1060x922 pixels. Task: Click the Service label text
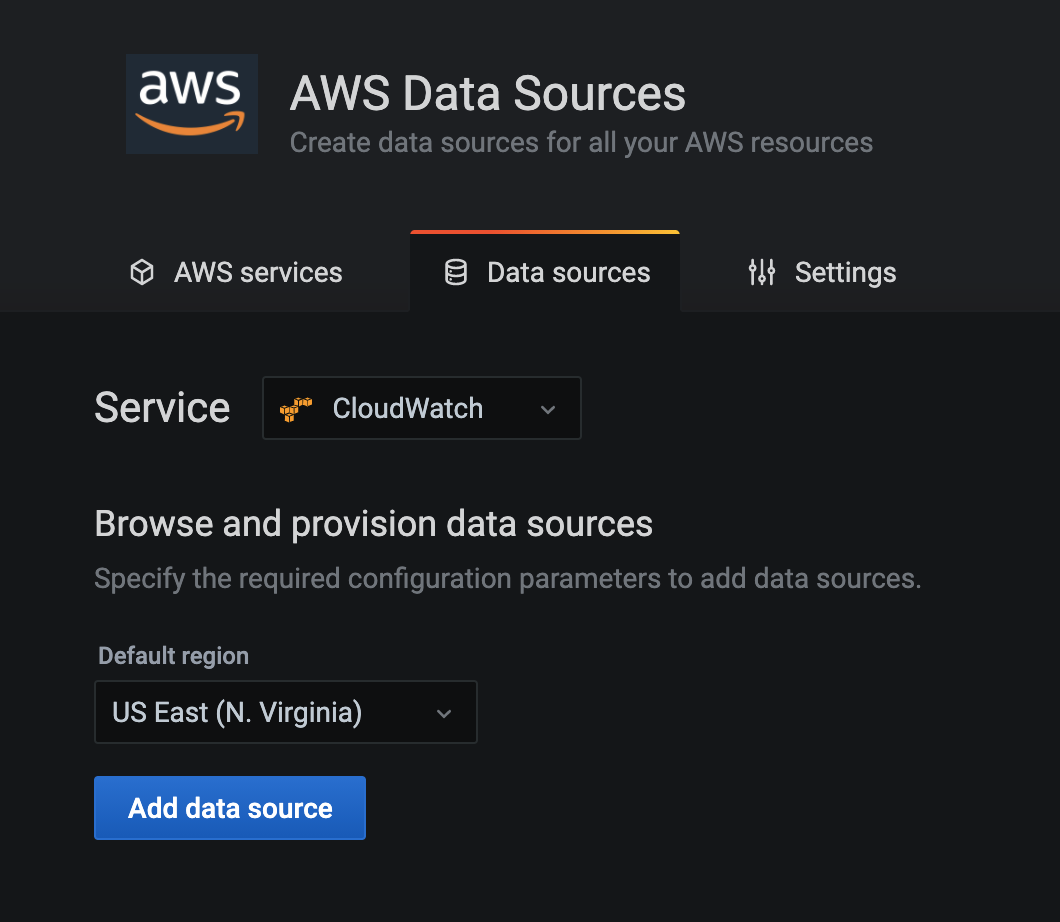(x=162, y=408)
